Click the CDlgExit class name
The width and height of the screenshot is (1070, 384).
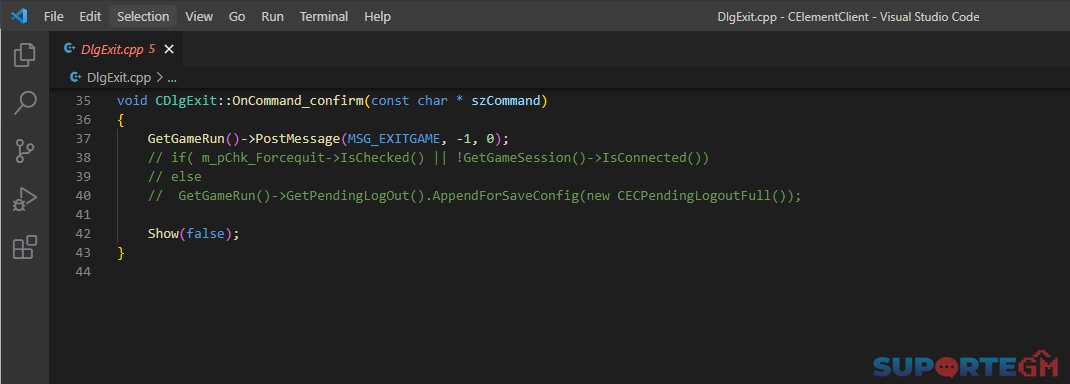pos(186,101)
